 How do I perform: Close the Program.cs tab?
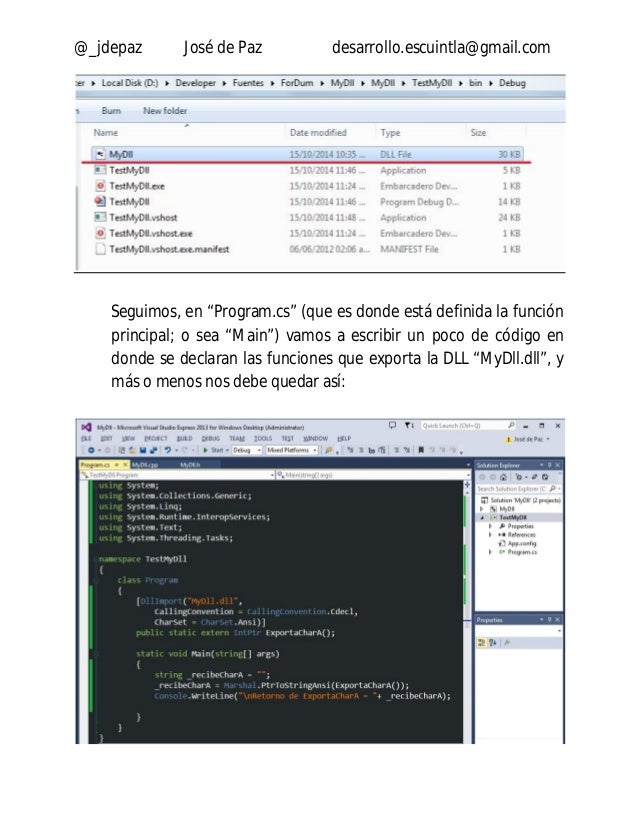tap(125, 465)
